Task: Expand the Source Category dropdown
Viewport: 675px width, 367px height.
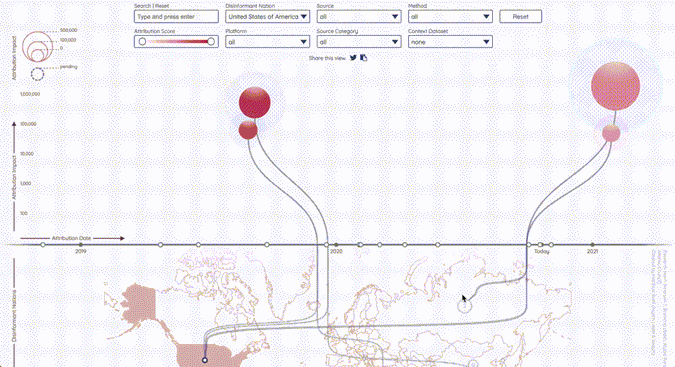Action: [x=359, y=42]
